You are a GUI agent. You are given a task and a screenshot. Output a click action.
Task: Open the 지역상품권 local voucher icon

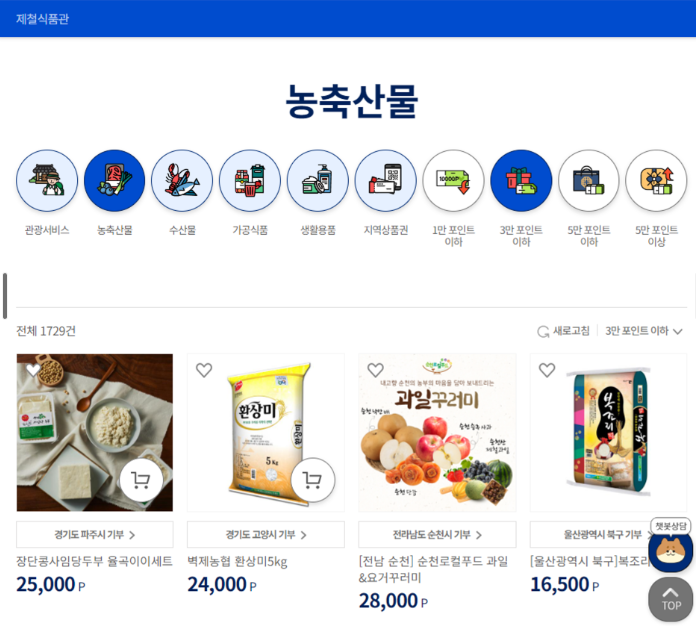click(x=386, y=181)
